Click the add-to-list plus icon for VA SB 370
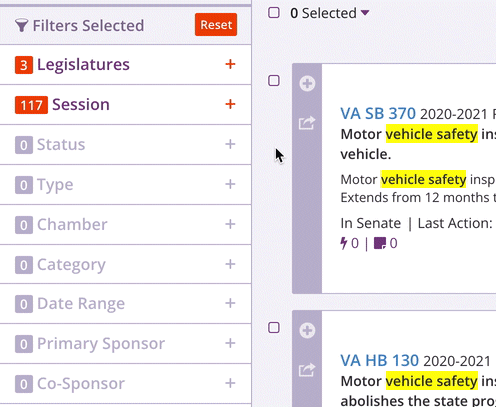 pos(307,83)
